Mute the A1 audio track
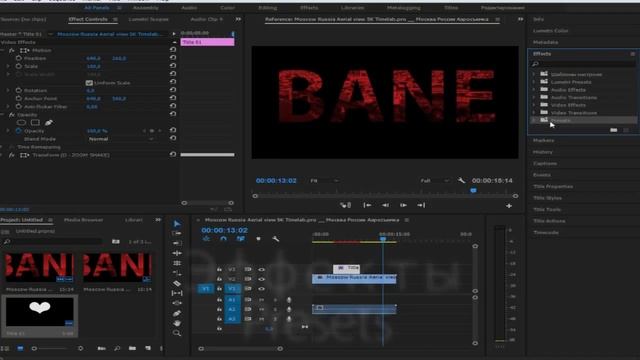Screen dimensions: 640x360 [x=262, y=300]
